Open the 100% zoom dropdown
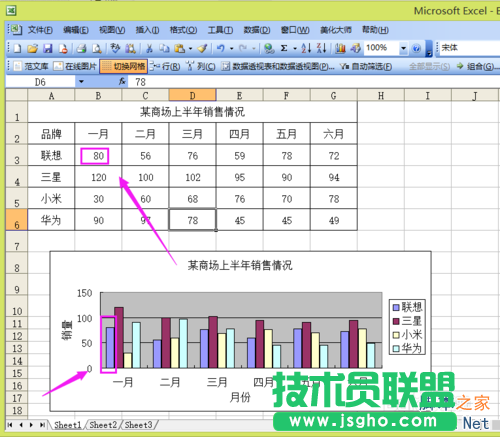The height and width of the screenshot is (437, 500). (x=403, y=49)
